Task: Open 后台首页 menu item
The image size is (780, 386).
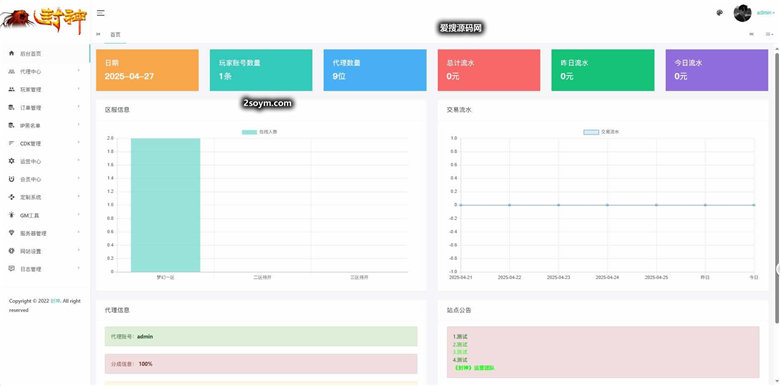Action: pos(45,54)
